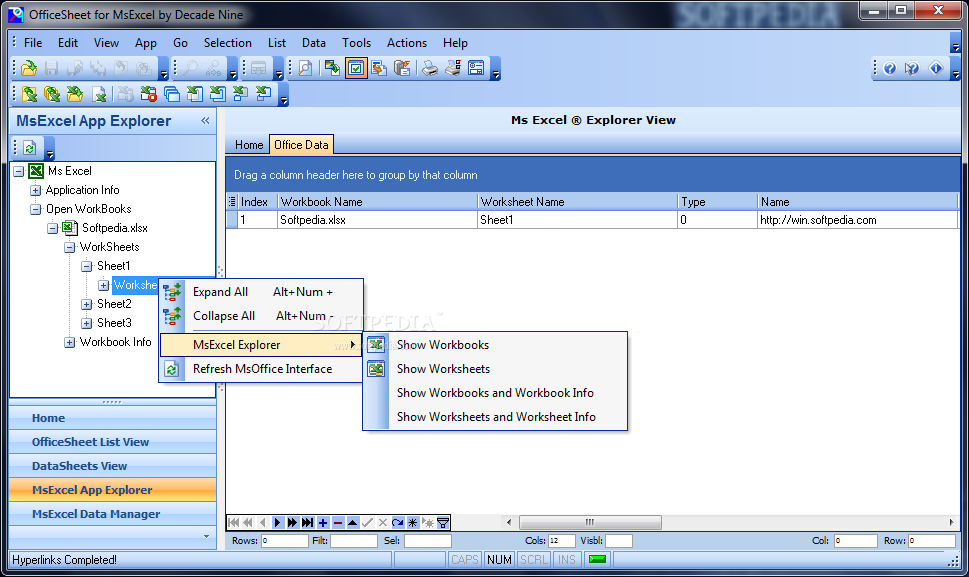Collapse the Softpedia.xlsx tree node
Screen dimensions: 969x577
[x=53, y=229]
